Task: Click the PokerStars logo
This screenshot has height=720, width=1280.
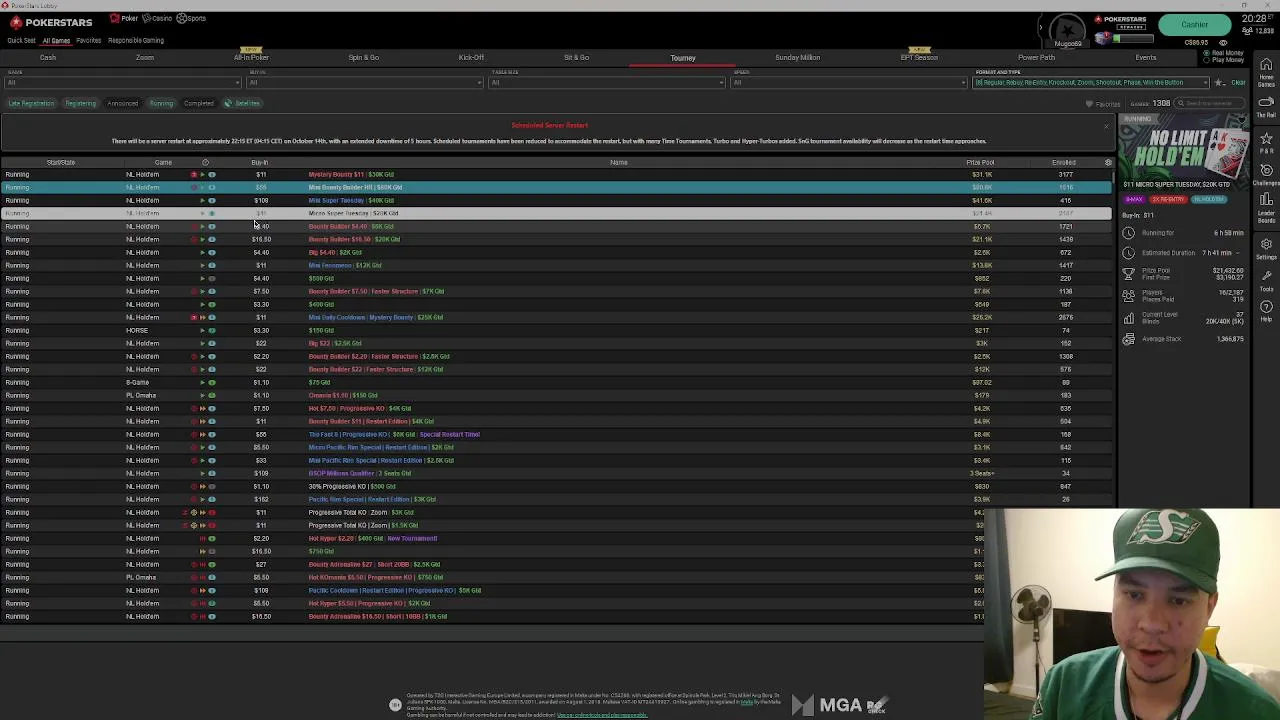Action: 50,21
